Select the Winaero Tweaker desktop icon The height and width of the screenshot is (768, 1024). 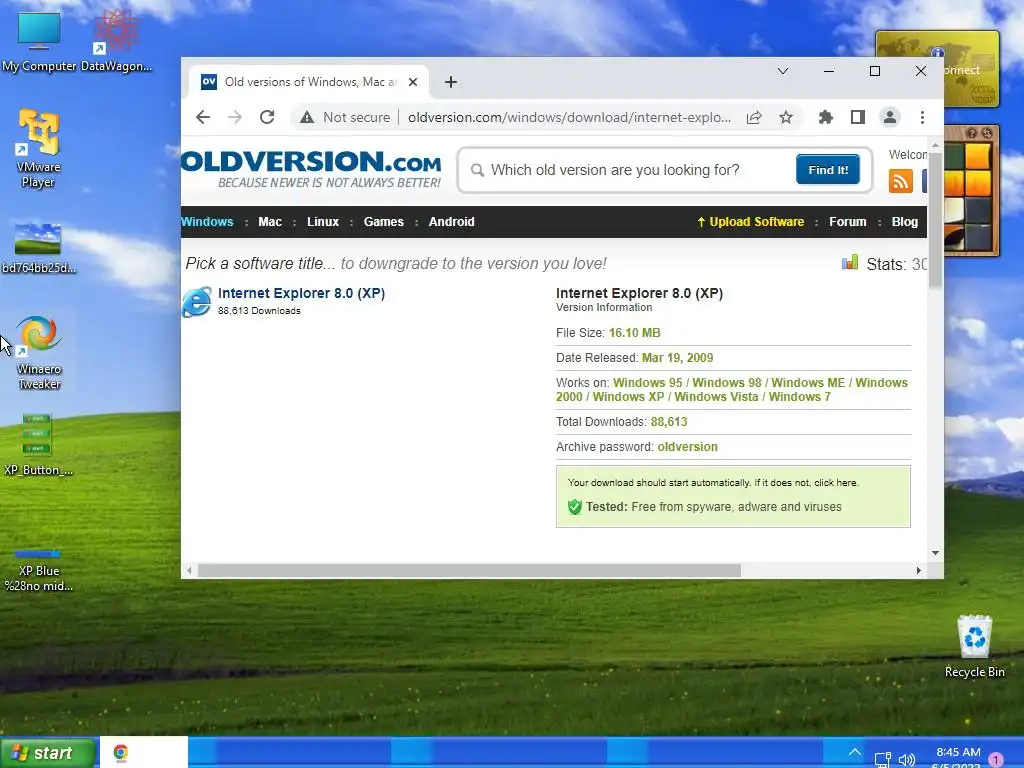coord(39,353)
